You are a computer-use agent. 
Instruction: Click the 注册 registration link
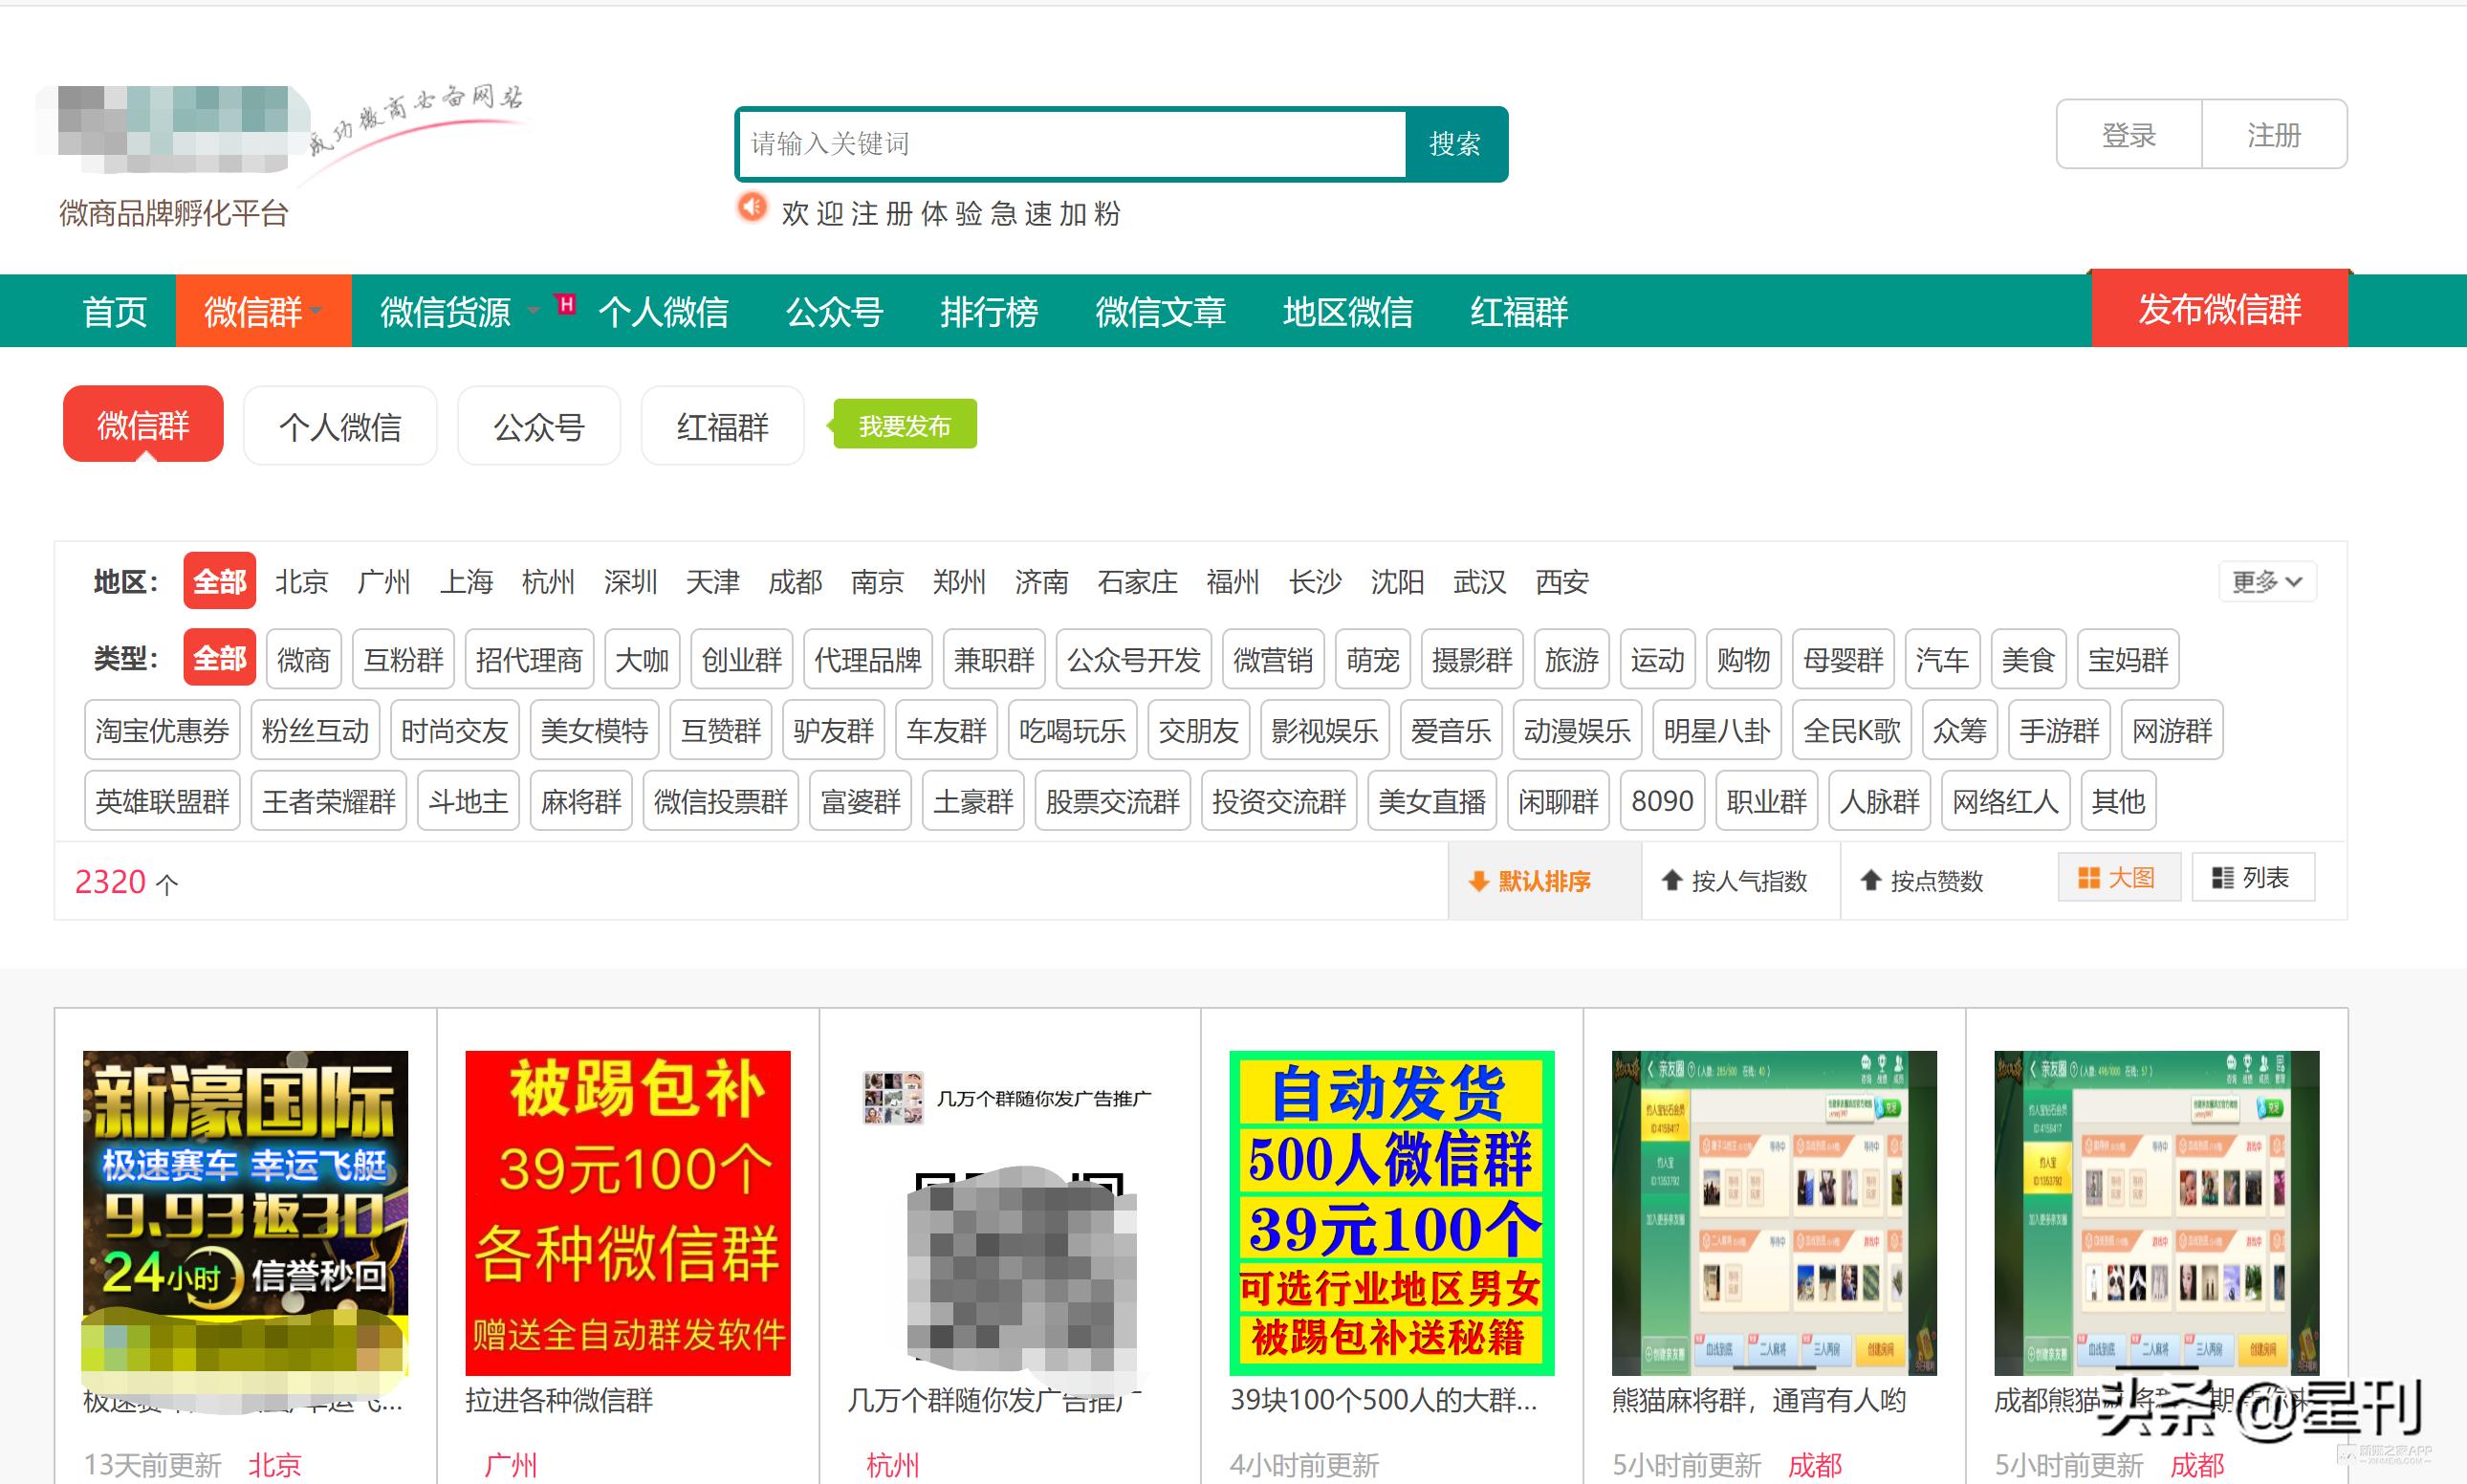click(2274, 135)
